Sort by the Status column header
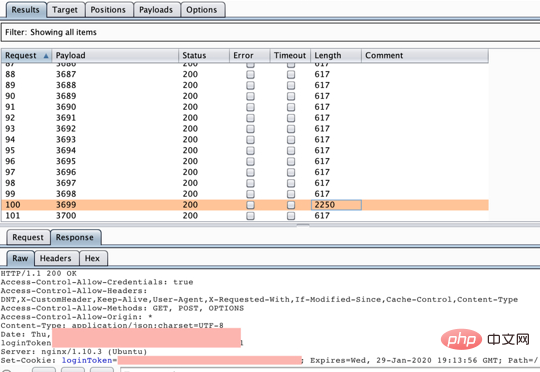Viewport: 540px width, 372px height. coord(204,55)
